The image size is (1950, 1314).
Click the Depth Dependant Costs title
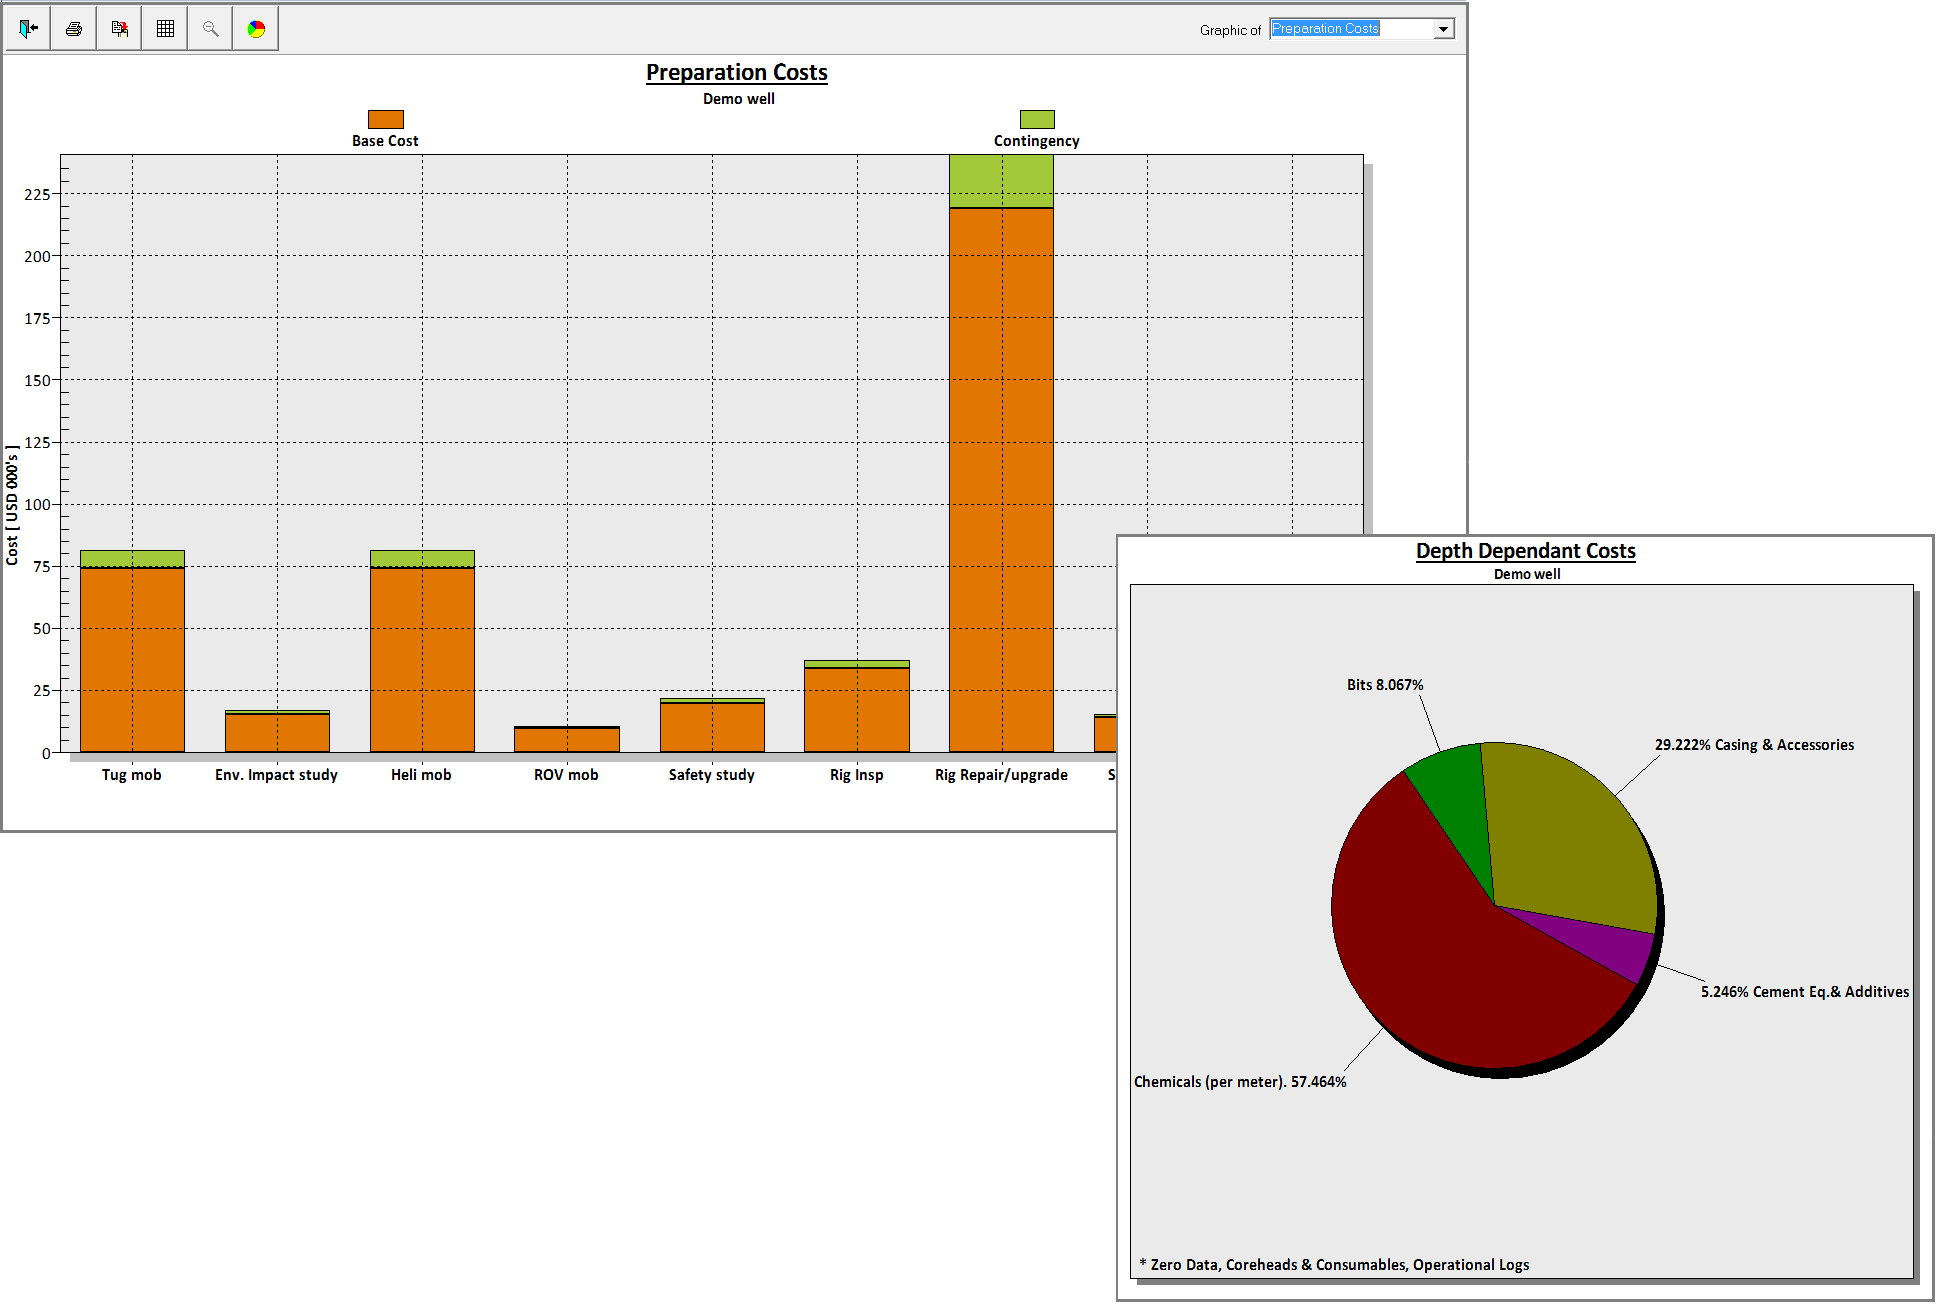1525,551
